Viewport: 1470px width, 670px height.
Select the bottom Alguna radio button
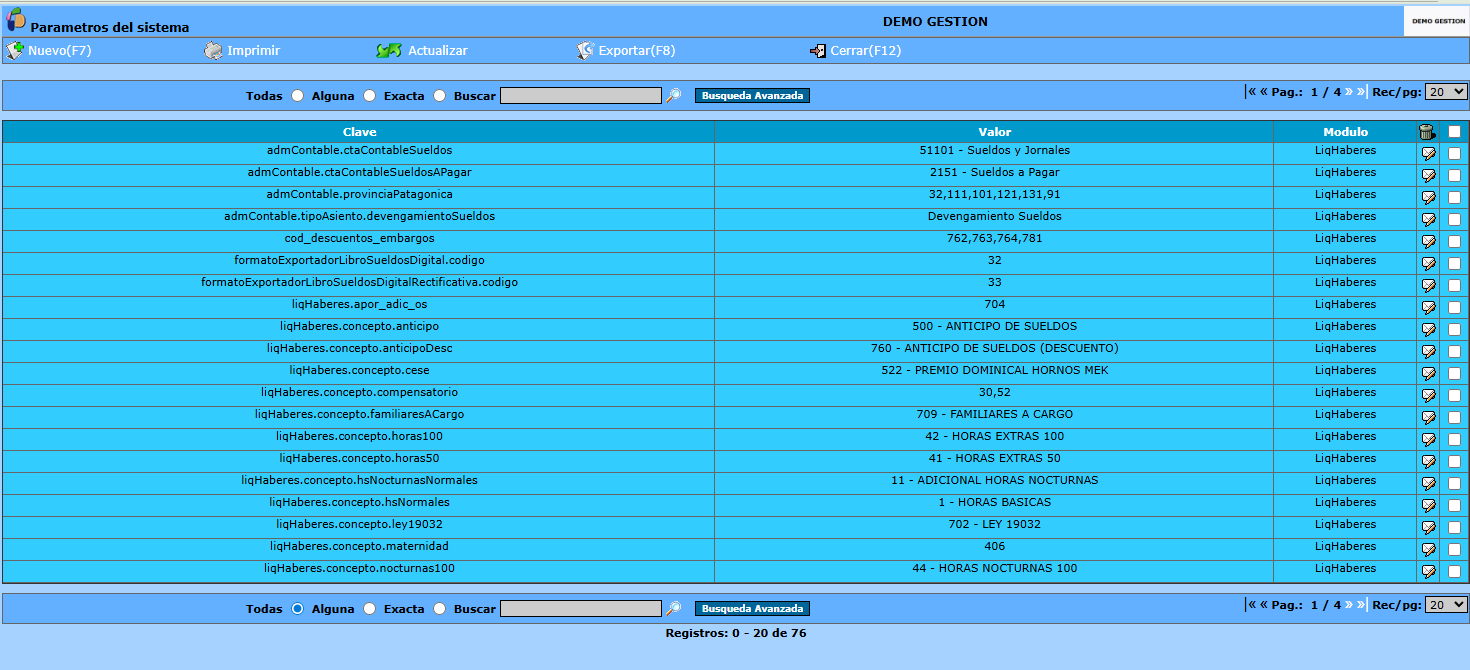tap(369, 609)
